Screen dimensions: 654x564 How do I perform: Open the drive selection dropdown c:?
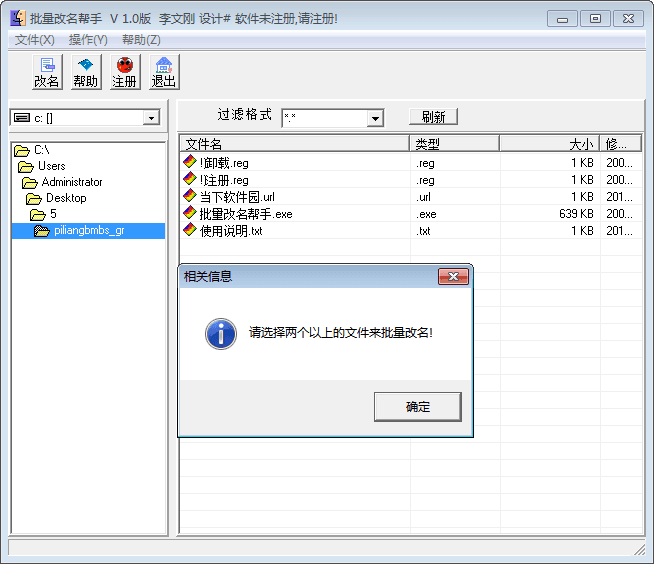[x=151, y=118]
